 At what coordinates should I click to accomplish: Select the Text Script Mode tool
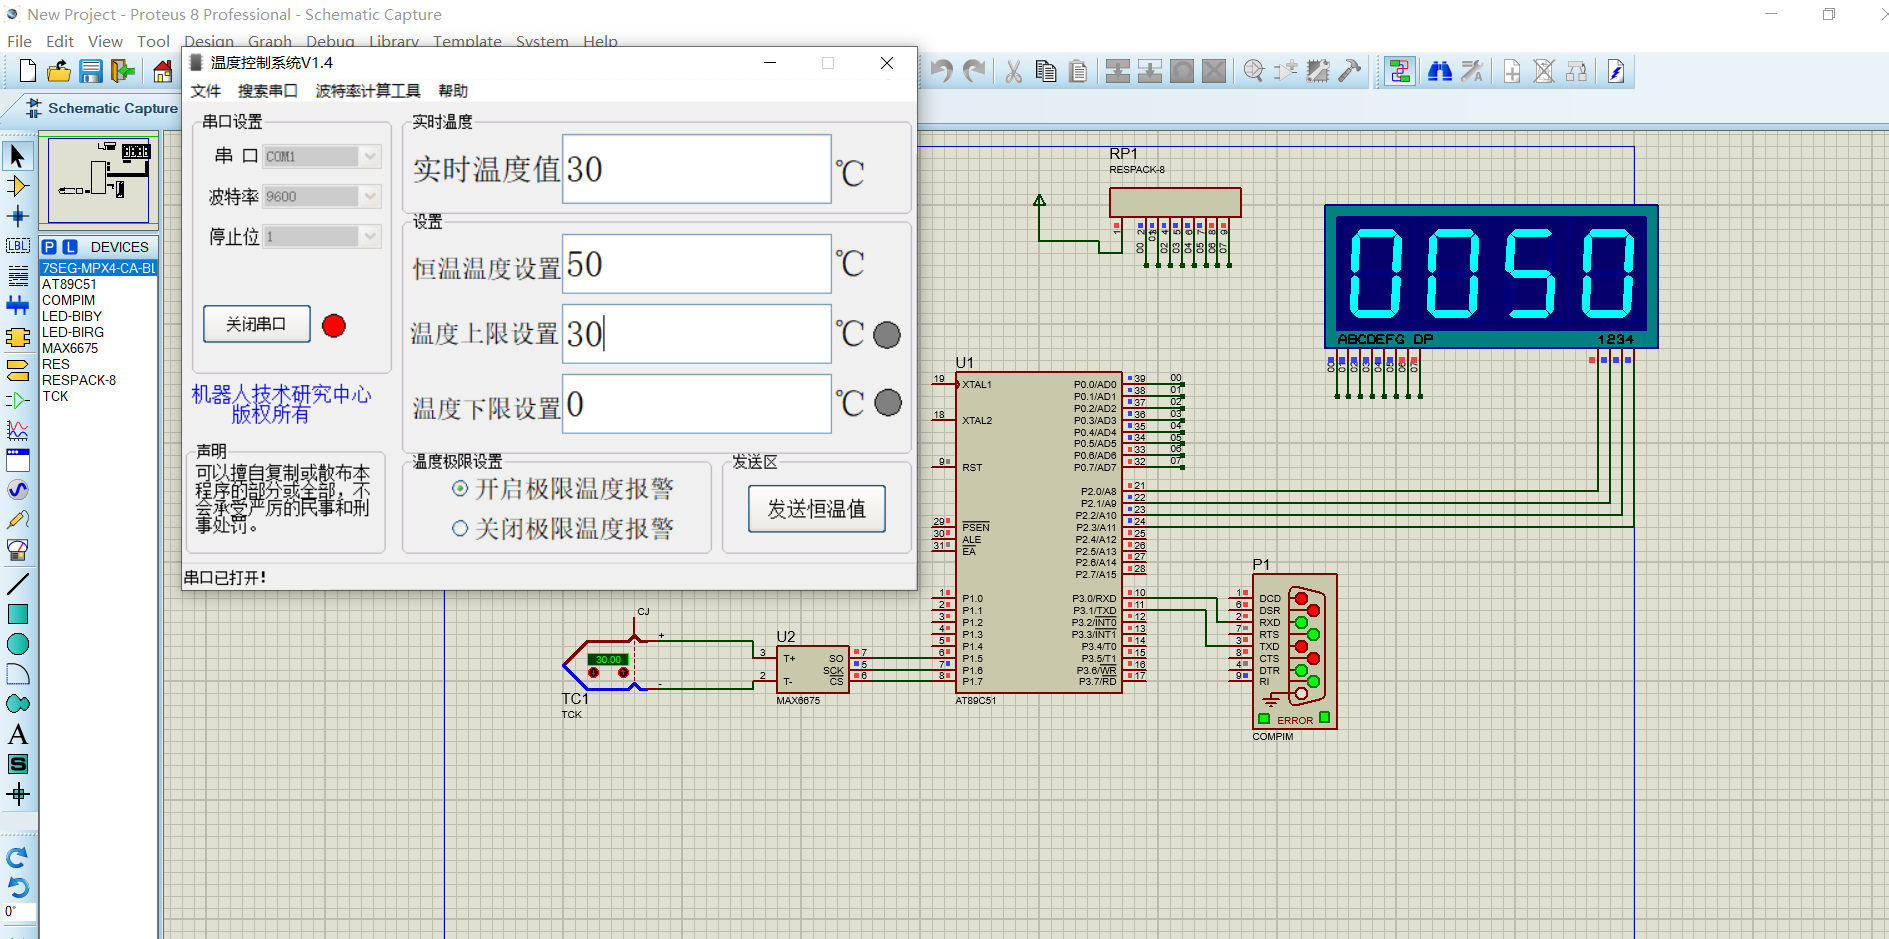18,276
